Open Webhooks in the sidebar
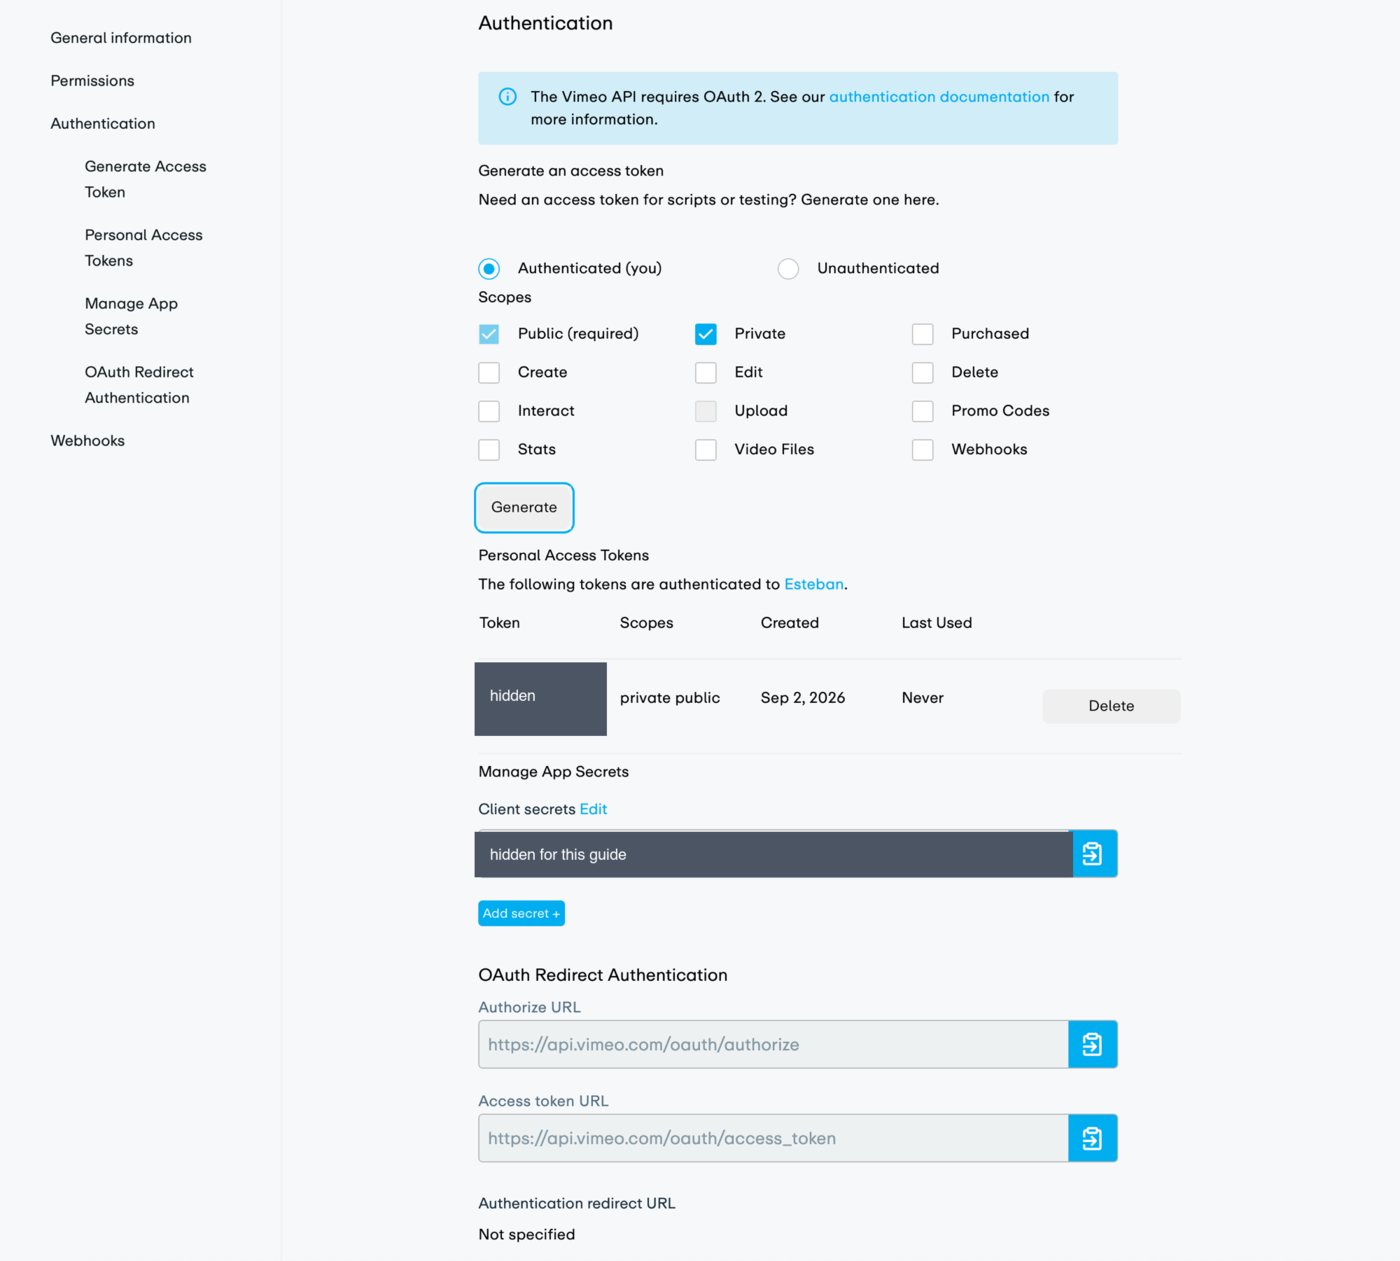The width and height of the screenshot is (1400, 1261). pyautogui.click(x=88, y=441)
